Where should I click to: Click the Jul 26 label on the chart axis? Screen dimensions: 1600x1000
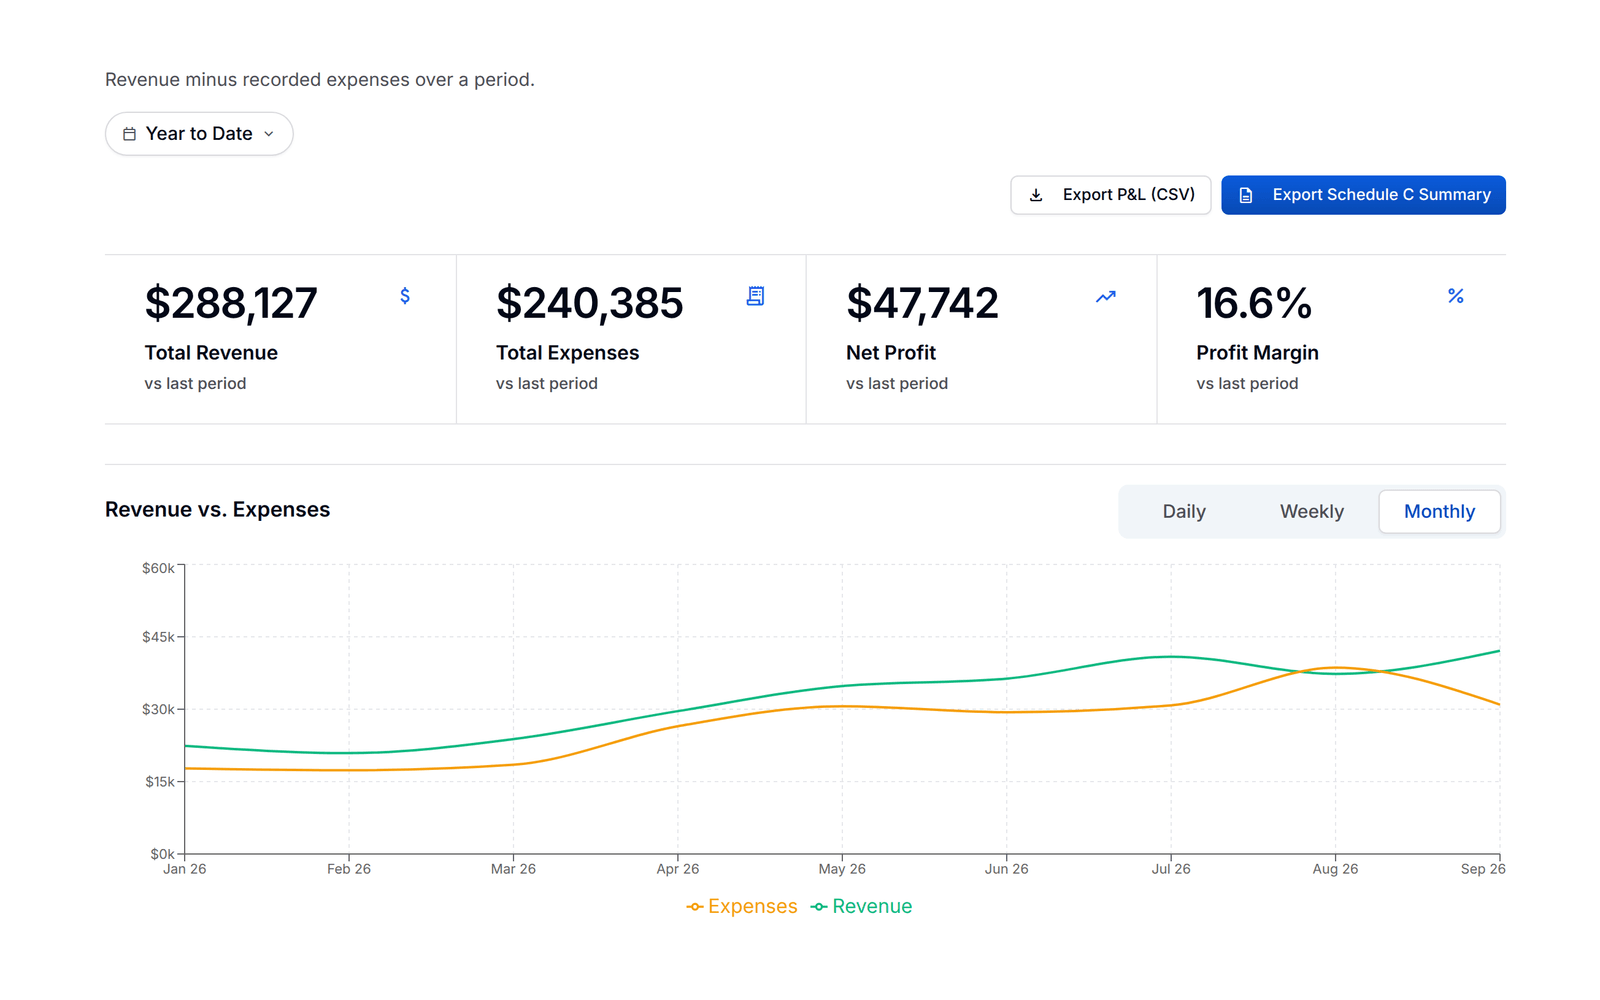pyautogui.click(x=1171, y=869)
